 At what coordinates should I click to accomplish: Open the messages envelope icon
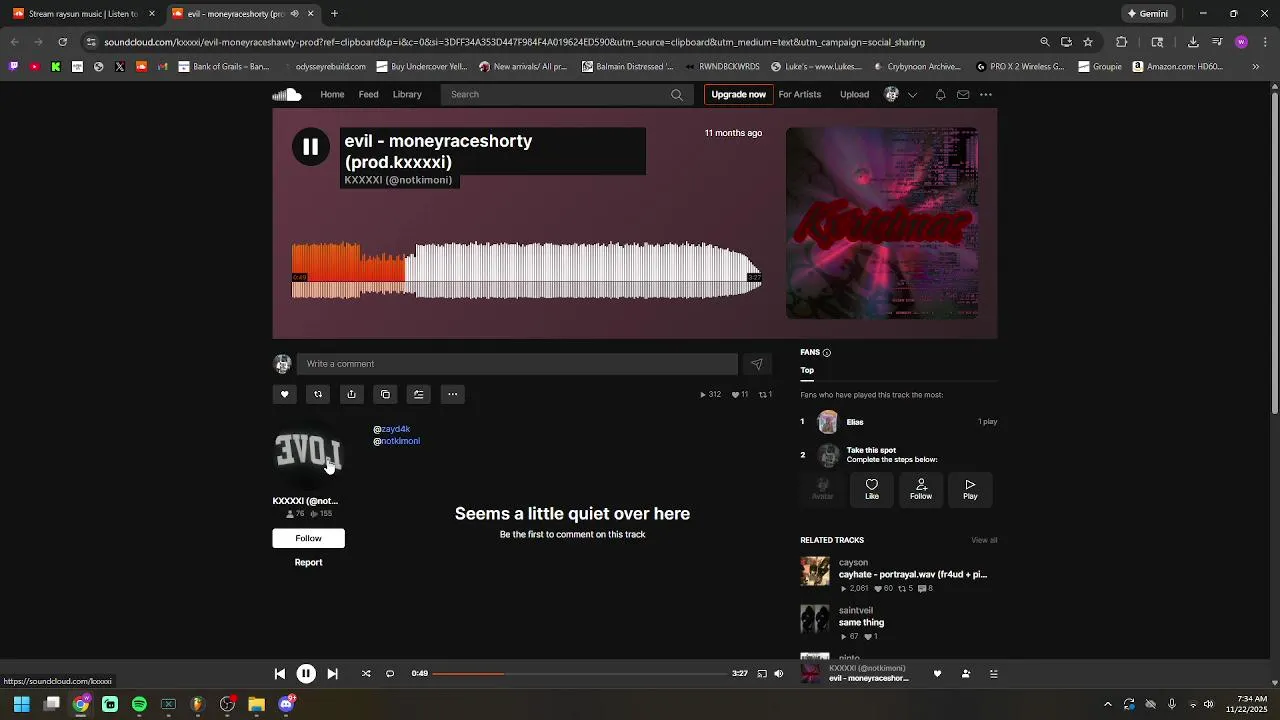pyautogui.click(x=963, y=95)
